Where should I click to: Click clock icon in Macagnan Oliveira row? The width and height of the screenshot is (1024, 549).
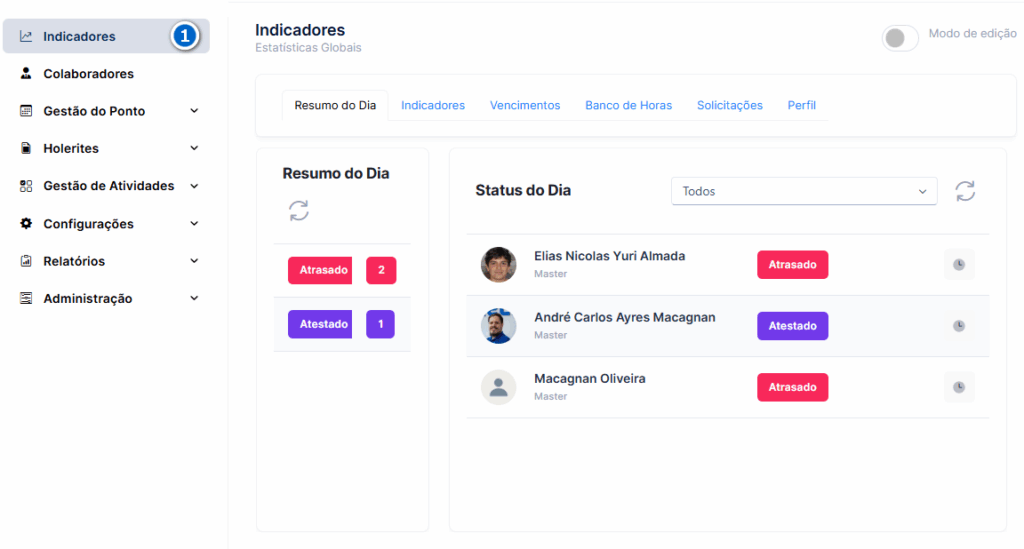(x=959, y=387)
